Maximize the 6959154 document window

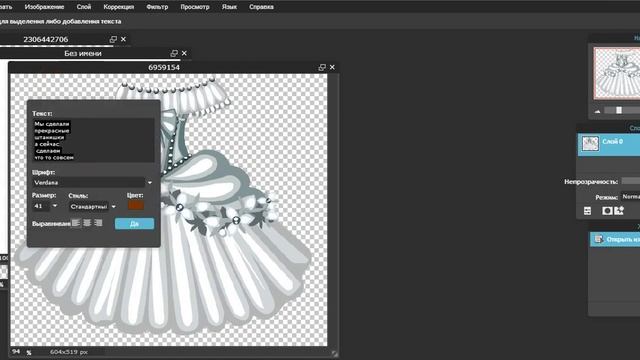[322, 67]
